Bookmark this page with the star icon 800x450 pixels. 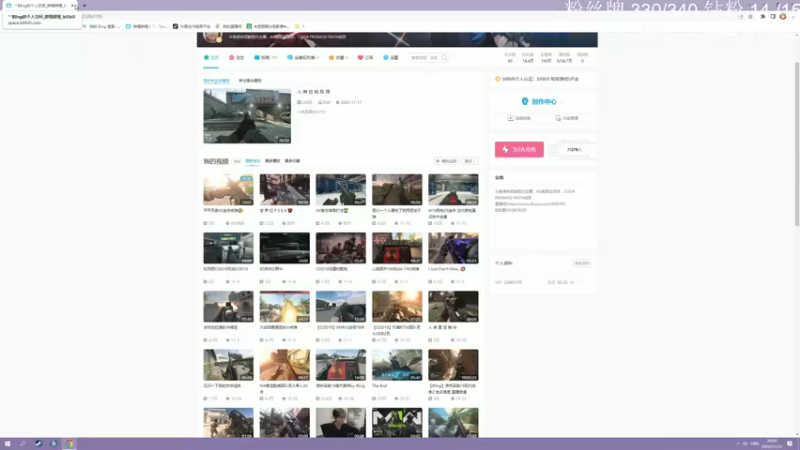(x=751, y=16)
